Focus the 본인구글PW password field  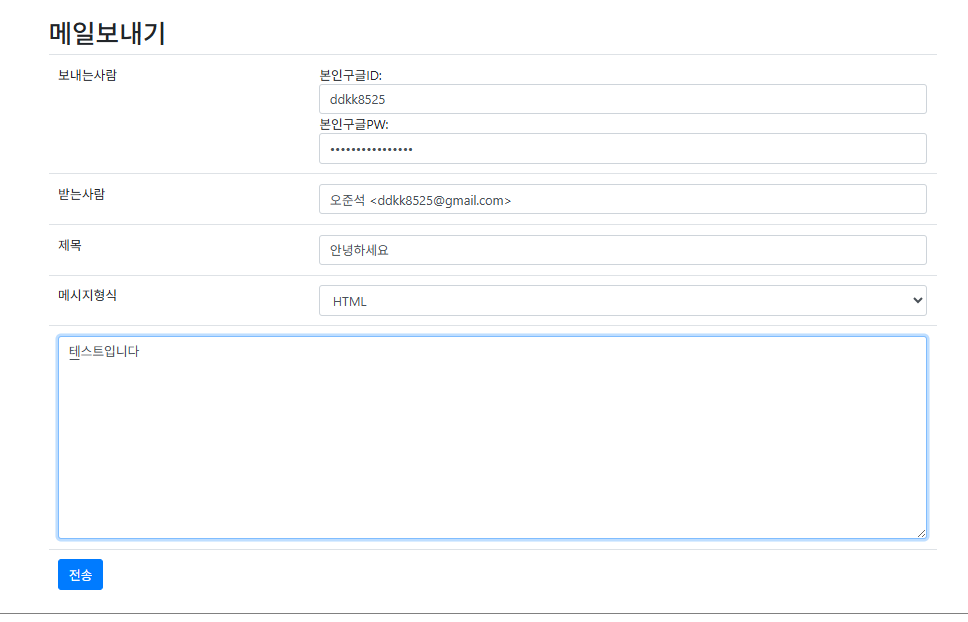click(x=622, y=149)
